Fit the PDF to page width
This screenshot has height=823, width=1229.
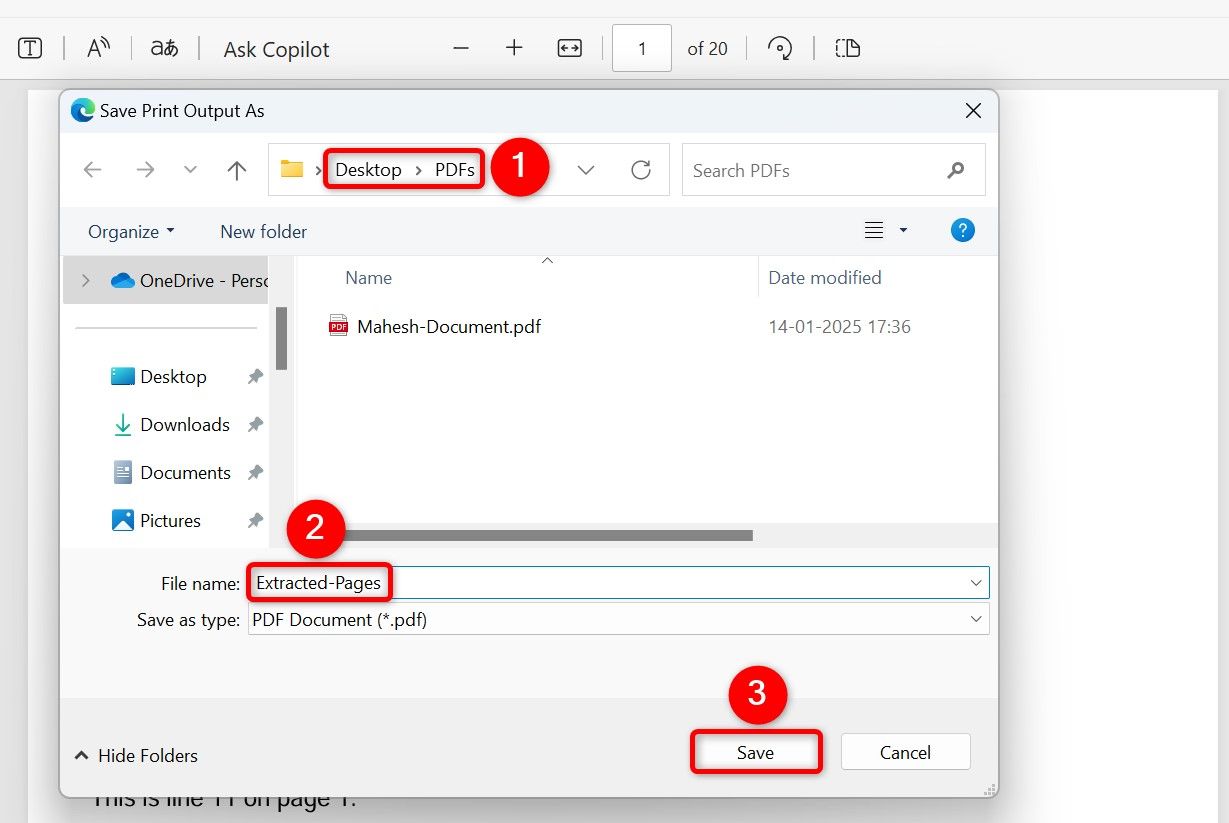[x=568, y=47]
